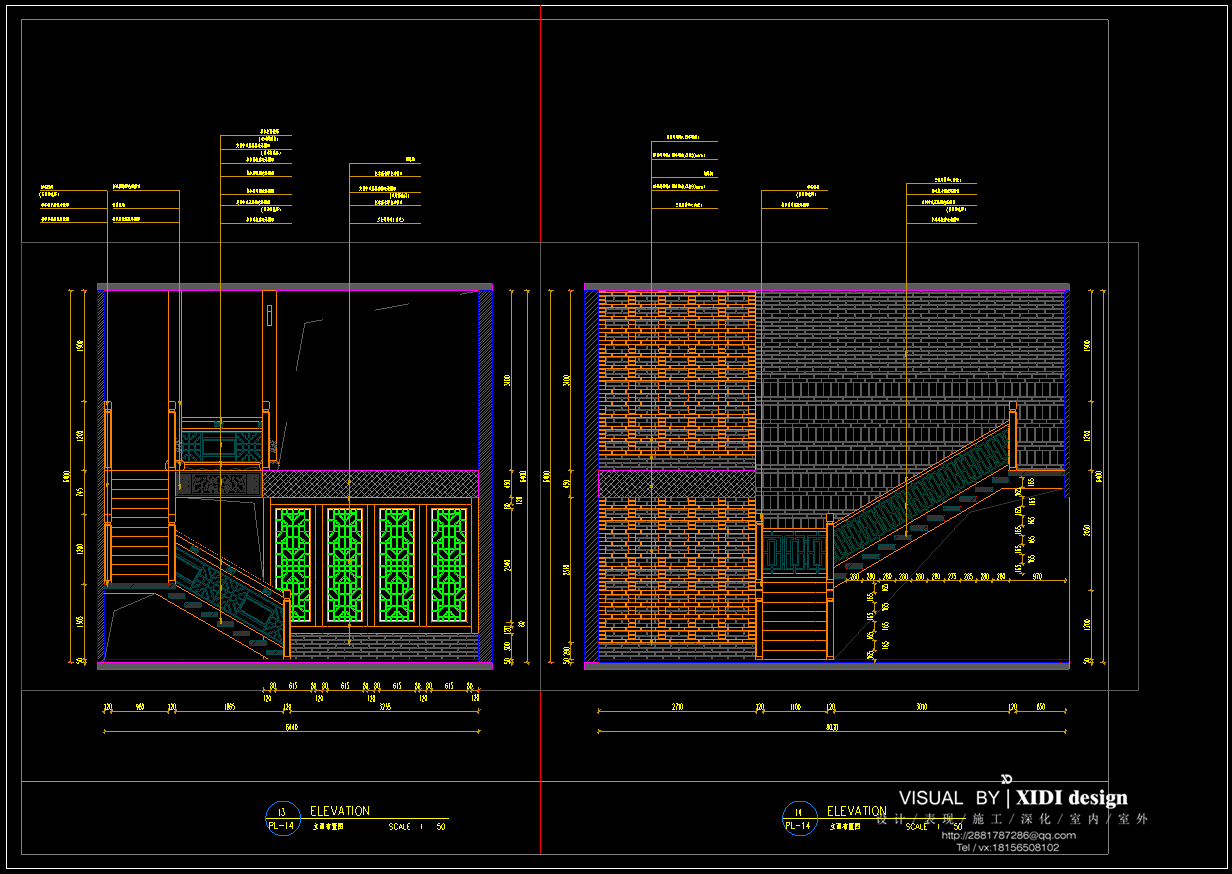This screenshot has height=874, width=1232.
Task: Click the crosshatched band above the lattice panels
Action: tap(370, 484)
